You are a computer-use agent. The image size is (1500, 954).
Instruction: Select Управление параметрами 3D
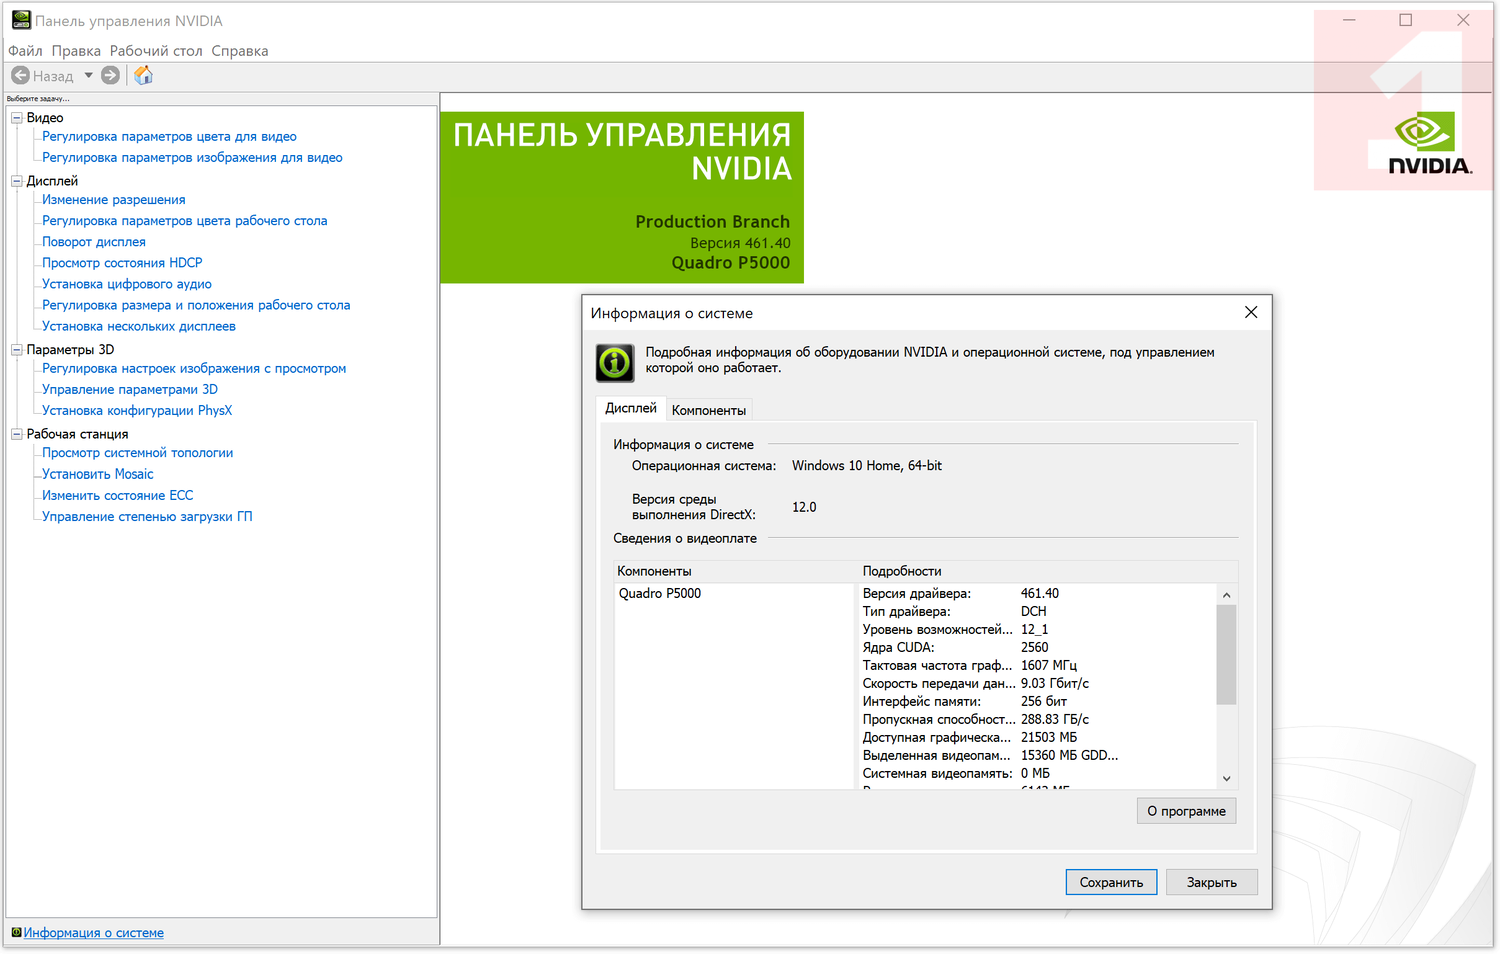[130, 390]
